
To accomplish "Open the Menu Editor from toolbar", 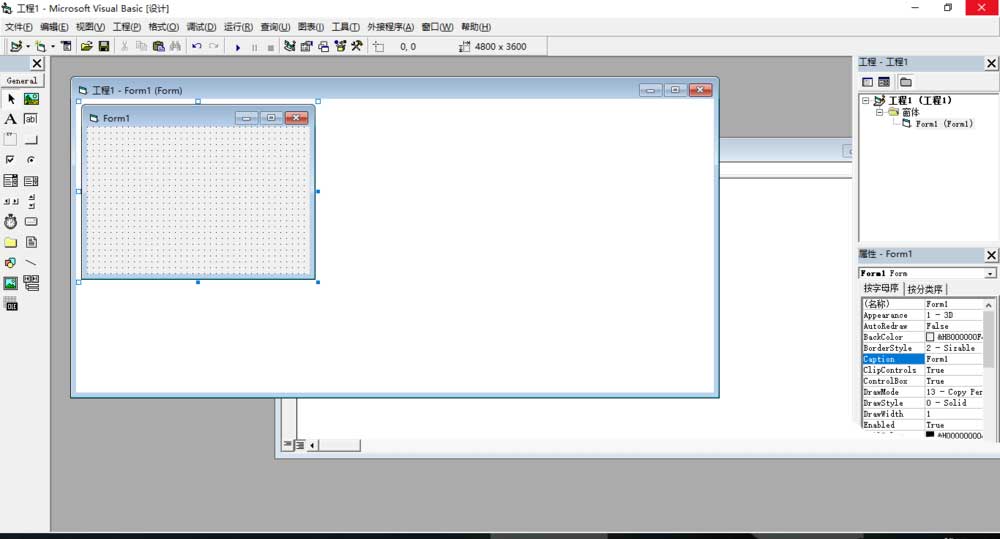I will click(66, 47).
